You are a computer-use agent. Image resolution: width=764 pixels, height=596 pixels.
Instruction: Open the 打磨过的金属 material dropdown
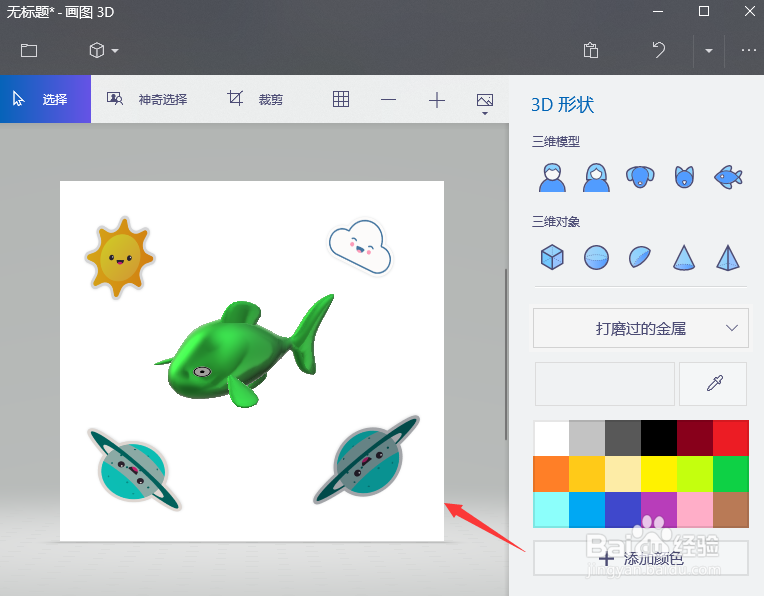[x=641, y=328]
